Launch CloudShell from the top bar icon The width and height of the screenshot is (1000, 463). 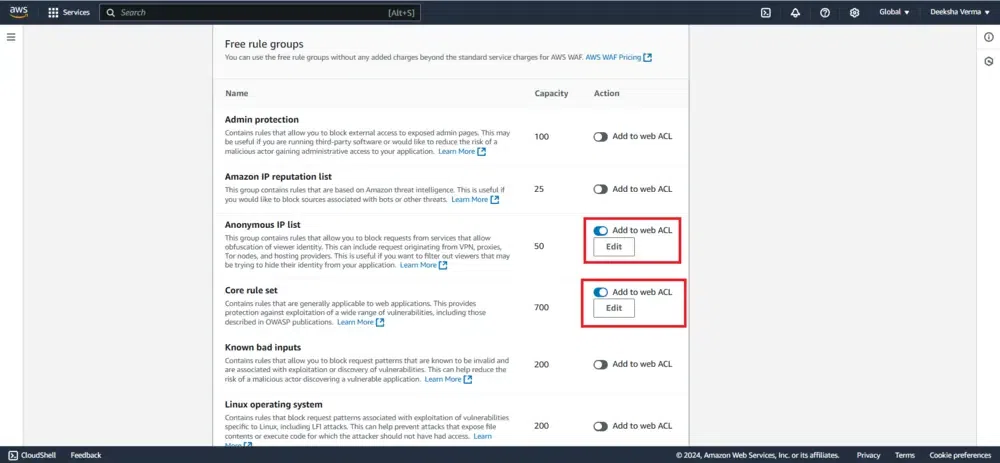tap(766, 12)
